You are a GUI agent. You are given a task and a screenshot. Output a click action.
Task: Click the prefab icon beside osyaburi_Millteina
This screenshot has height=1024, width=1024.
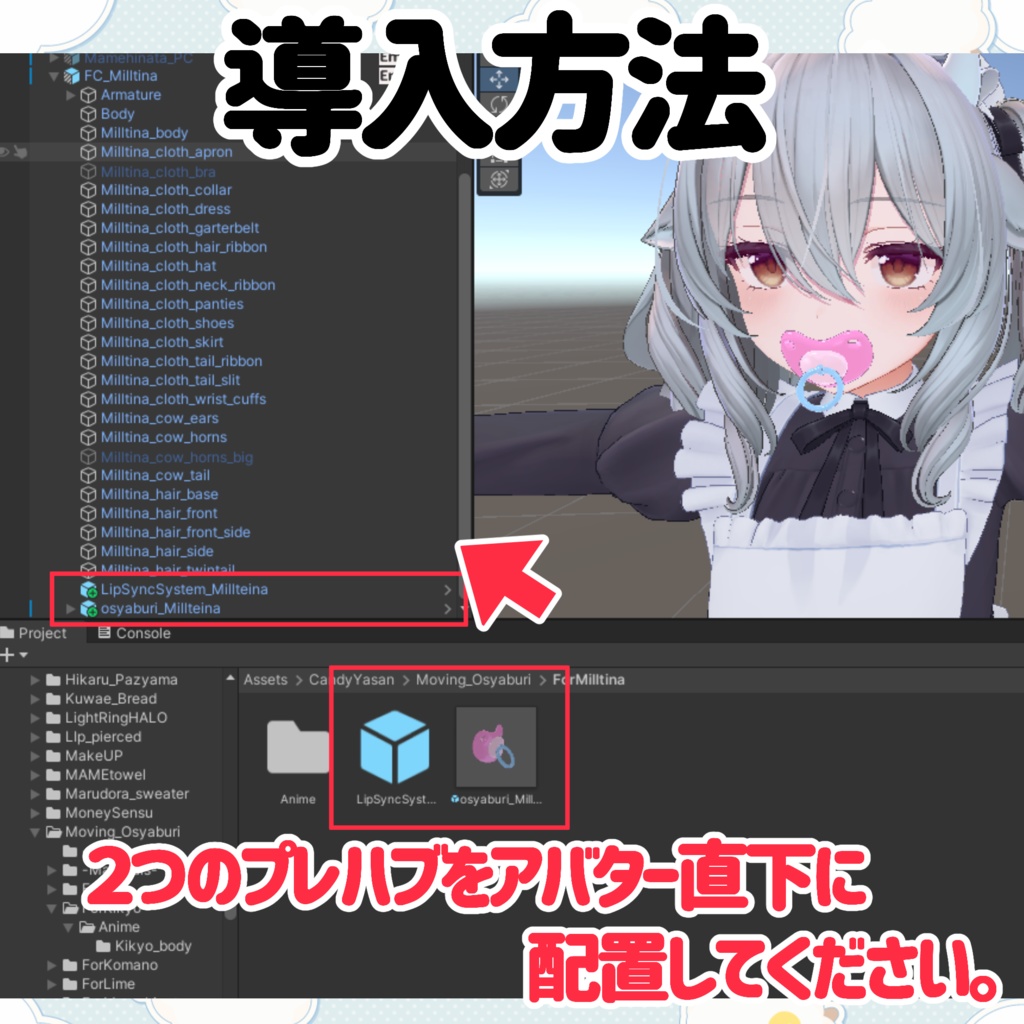point(88,608)
